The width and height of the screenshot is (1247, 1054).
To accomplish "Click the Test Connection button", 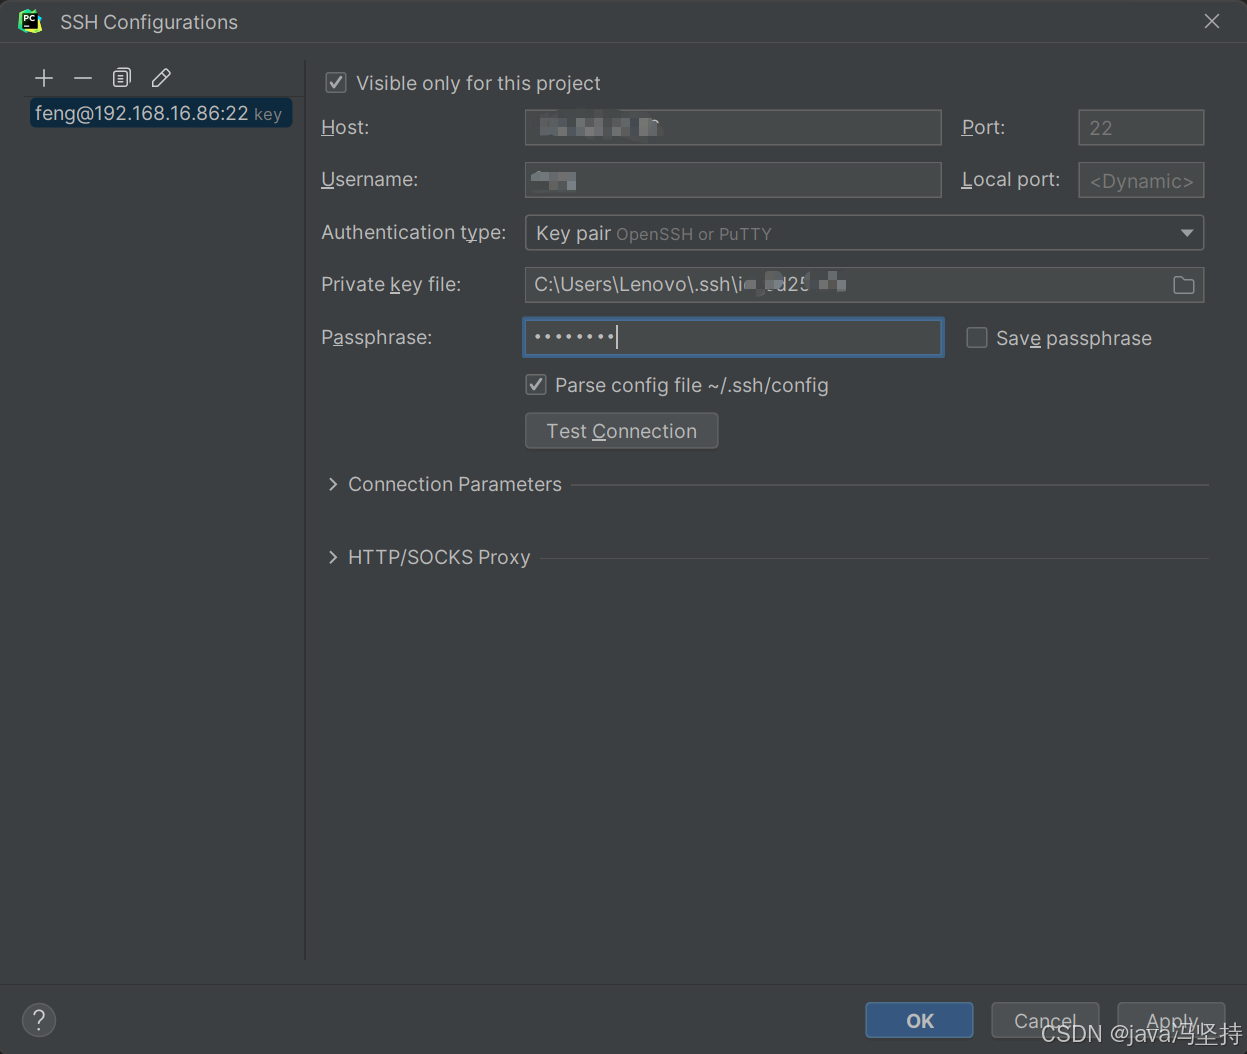I will (x=621, y=431).
